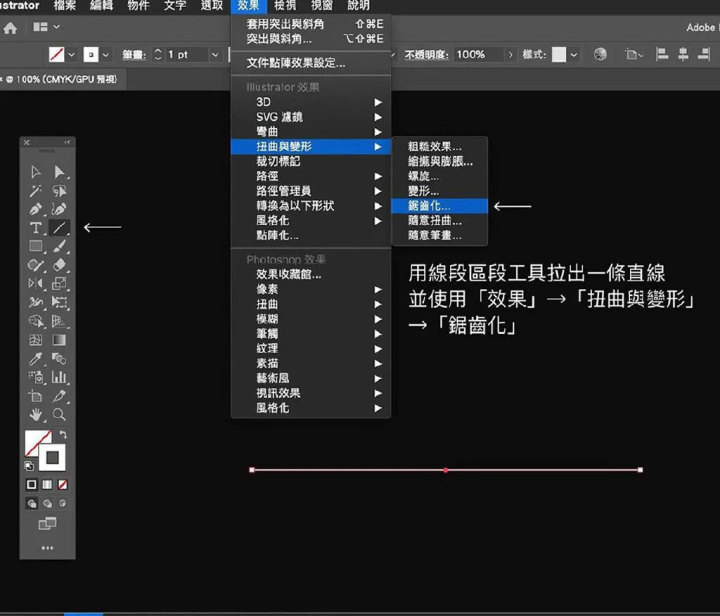Click the stroke weight stepper arrows
The height and width of the screenshot is (616, 720).
[x=158, y=55]
